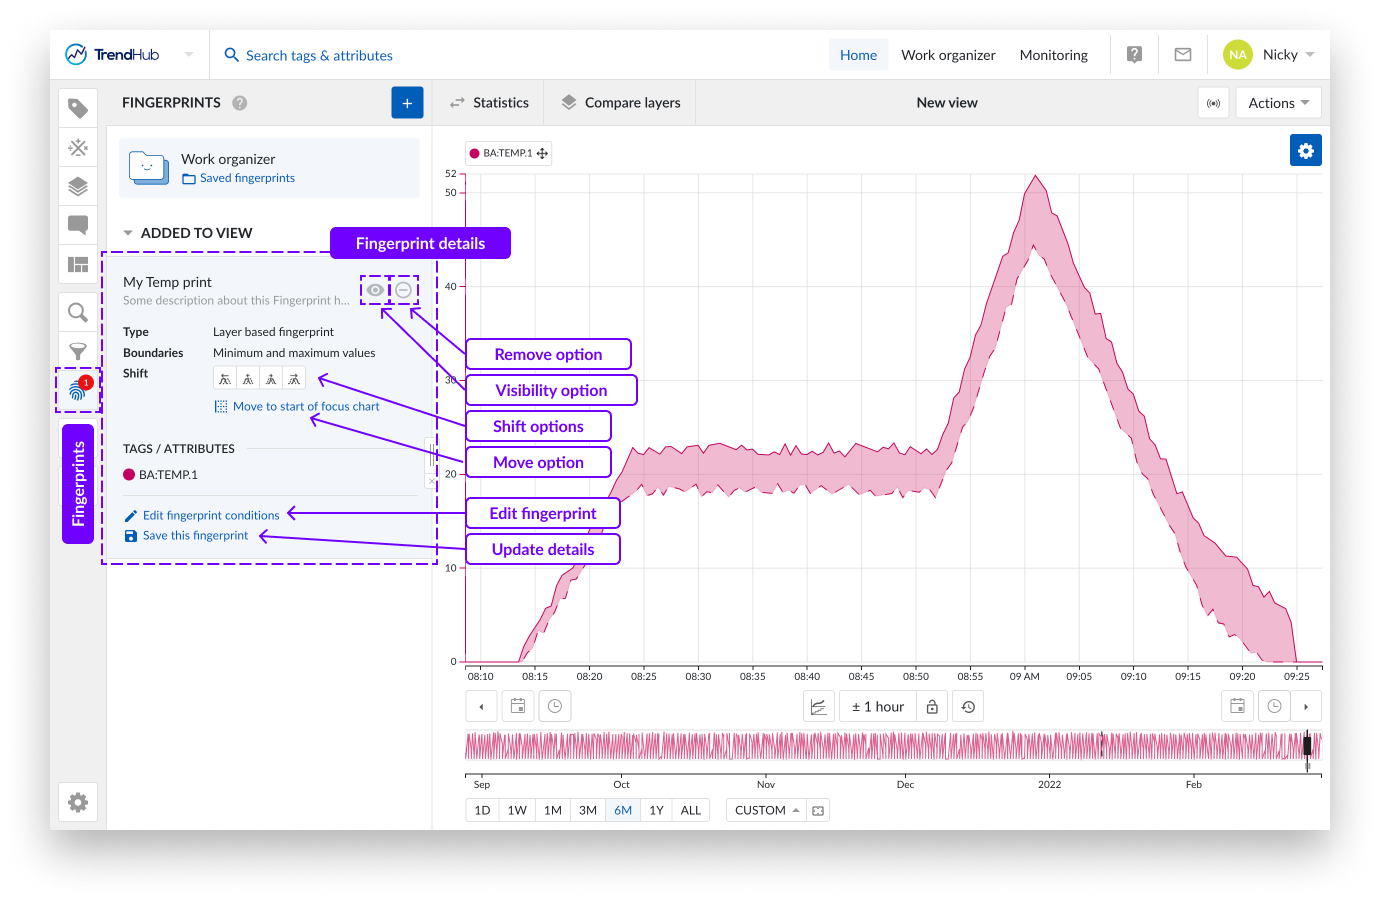Screen dimensions: 1380x900
Task: Open the Actions dropdown
Action: click(x=1278, y=103)
